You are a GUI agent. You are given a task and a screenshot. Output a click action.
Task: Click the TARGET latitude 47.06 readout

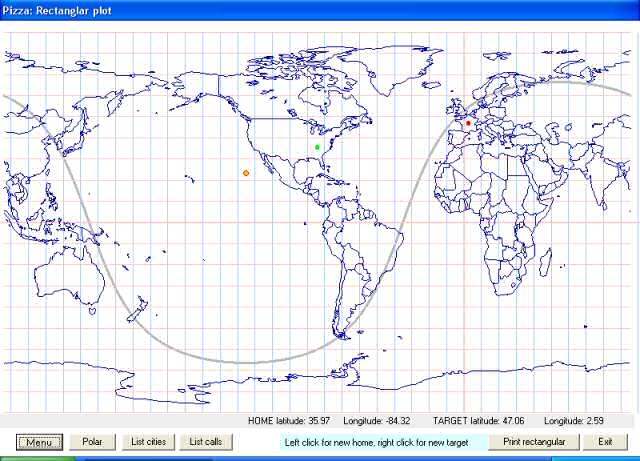click(478, 421)
